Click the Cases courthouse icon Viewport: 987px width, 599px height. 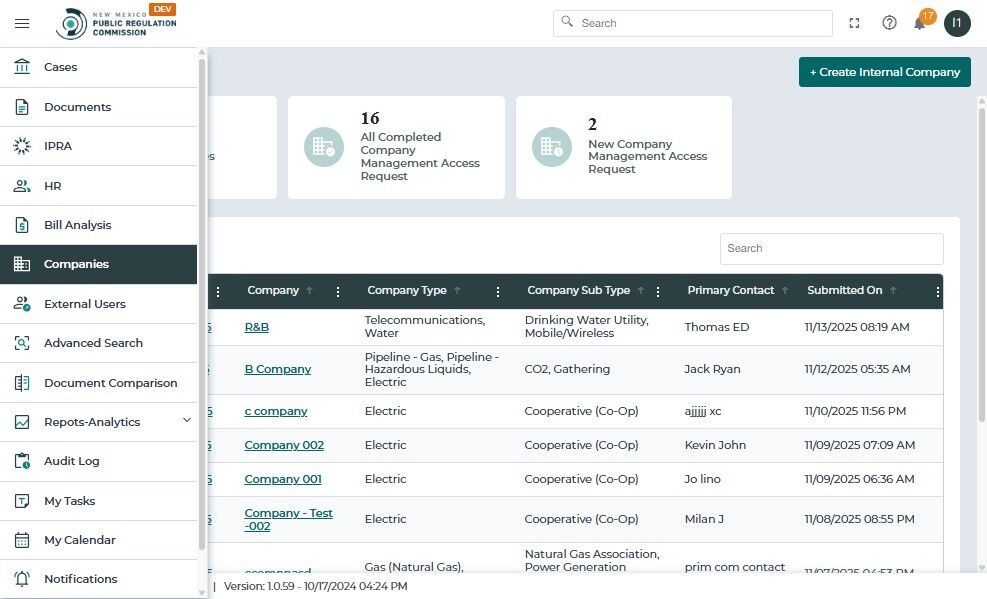(22, 67)
